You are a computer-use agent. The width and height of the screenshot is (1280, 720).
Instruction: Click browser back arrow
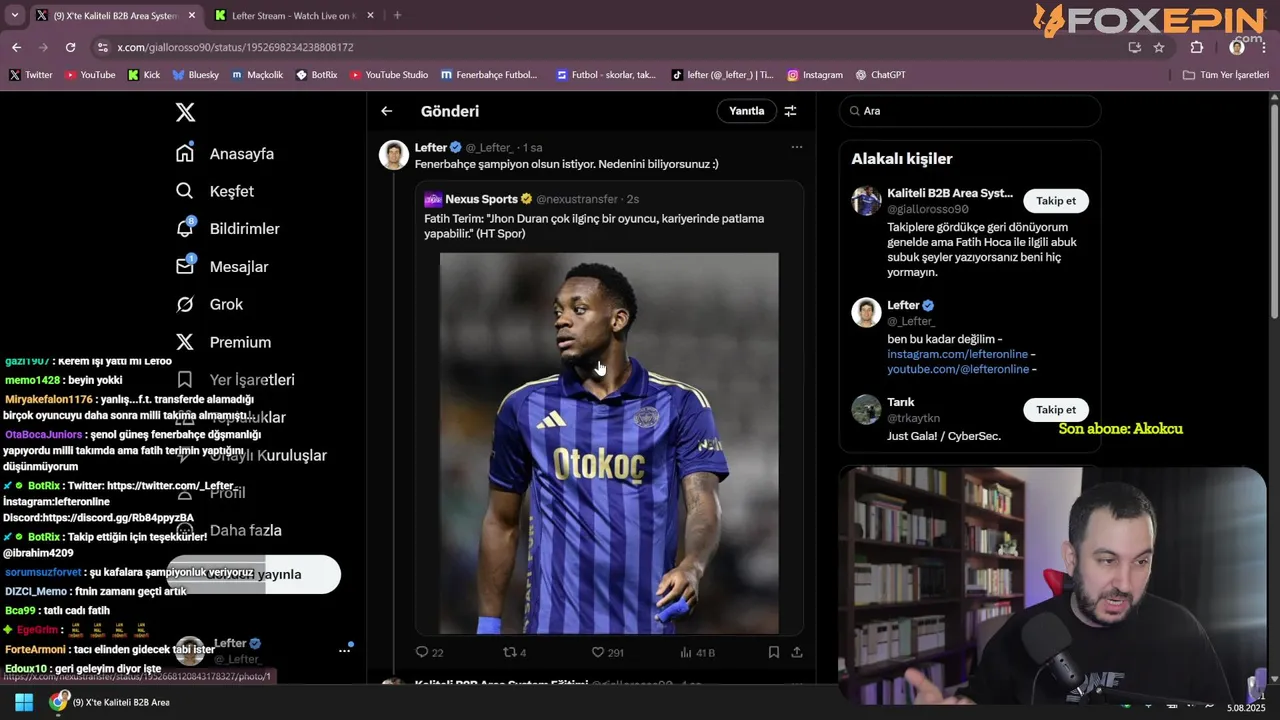pos(16,47)
